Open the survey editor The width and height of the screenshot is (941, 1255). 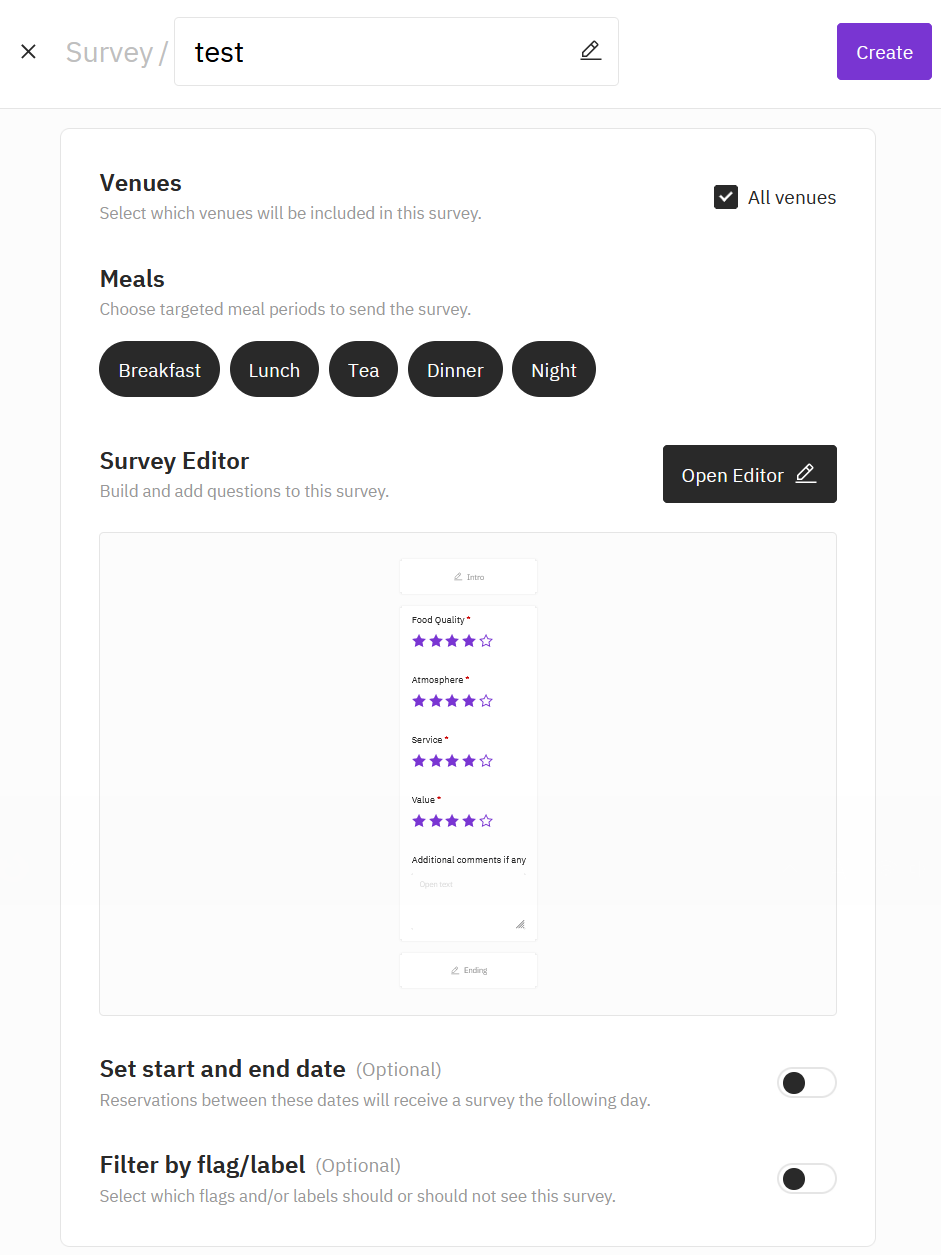(x=749, y=475)
